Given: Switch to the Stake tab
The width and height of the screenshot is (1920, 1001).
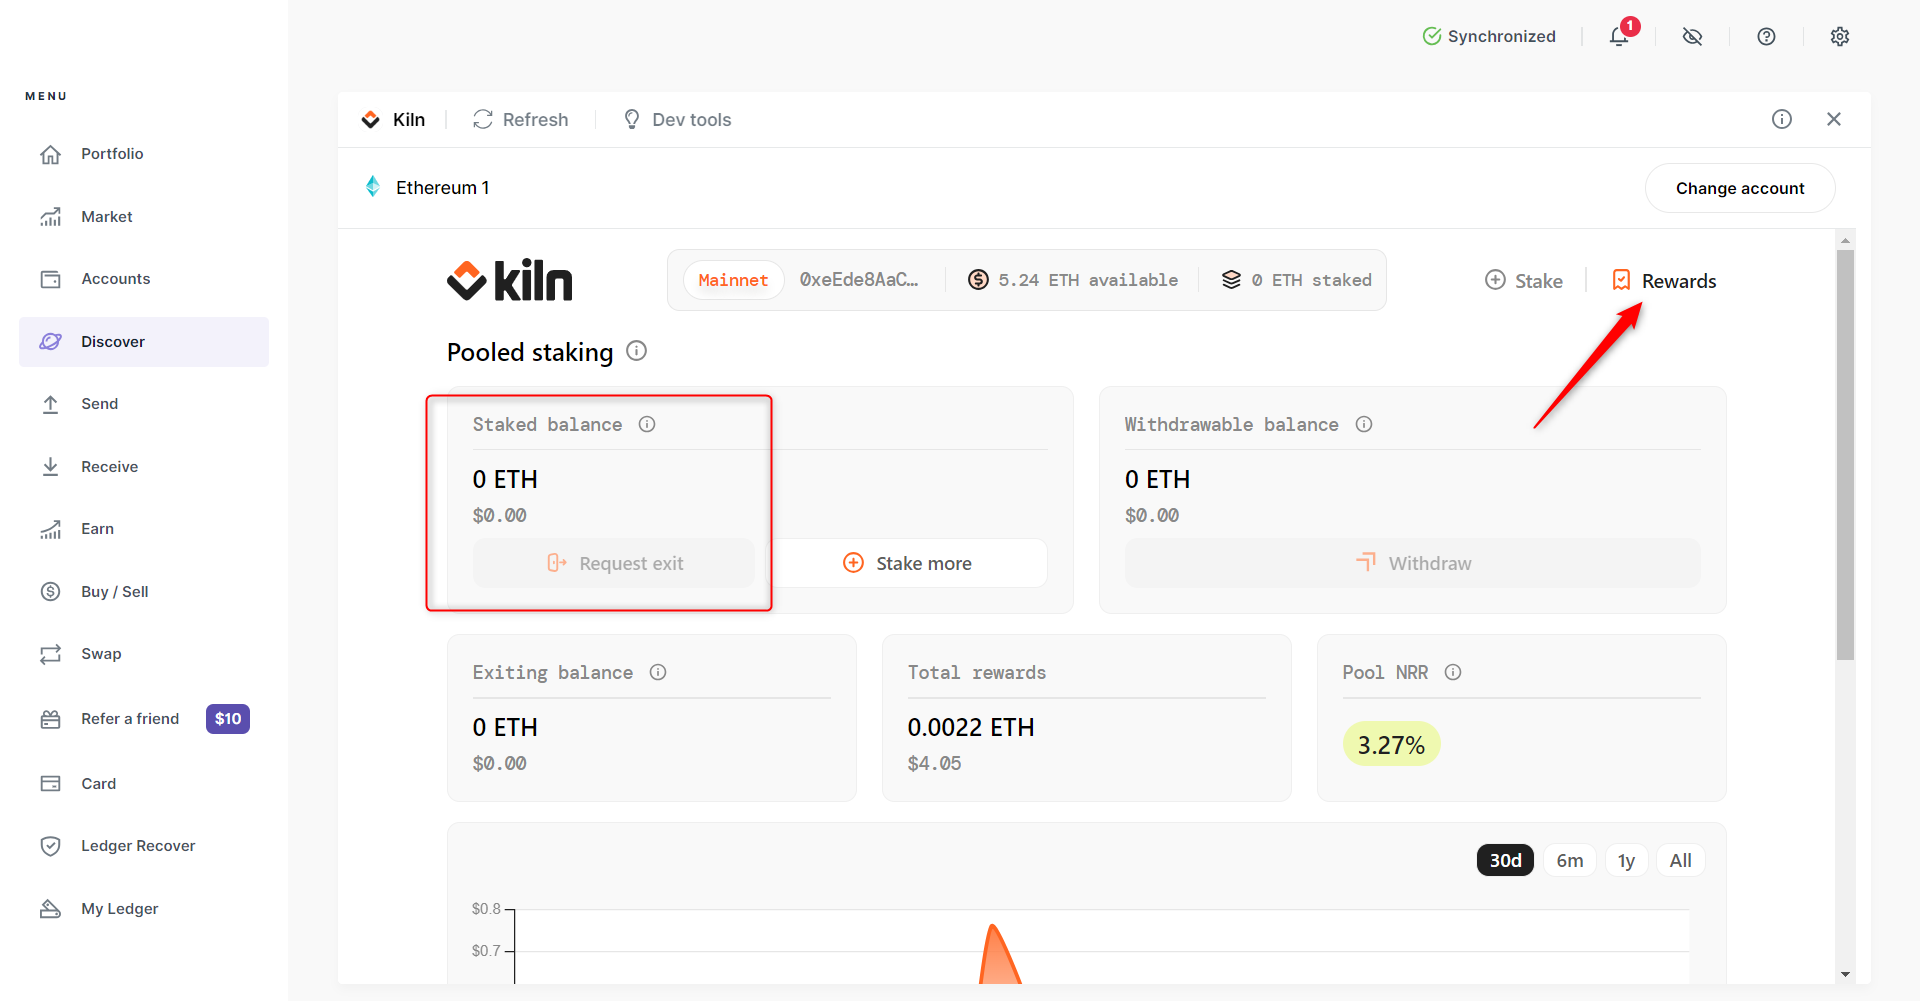Looking at the screenshot, I should tap(1524, 281).
